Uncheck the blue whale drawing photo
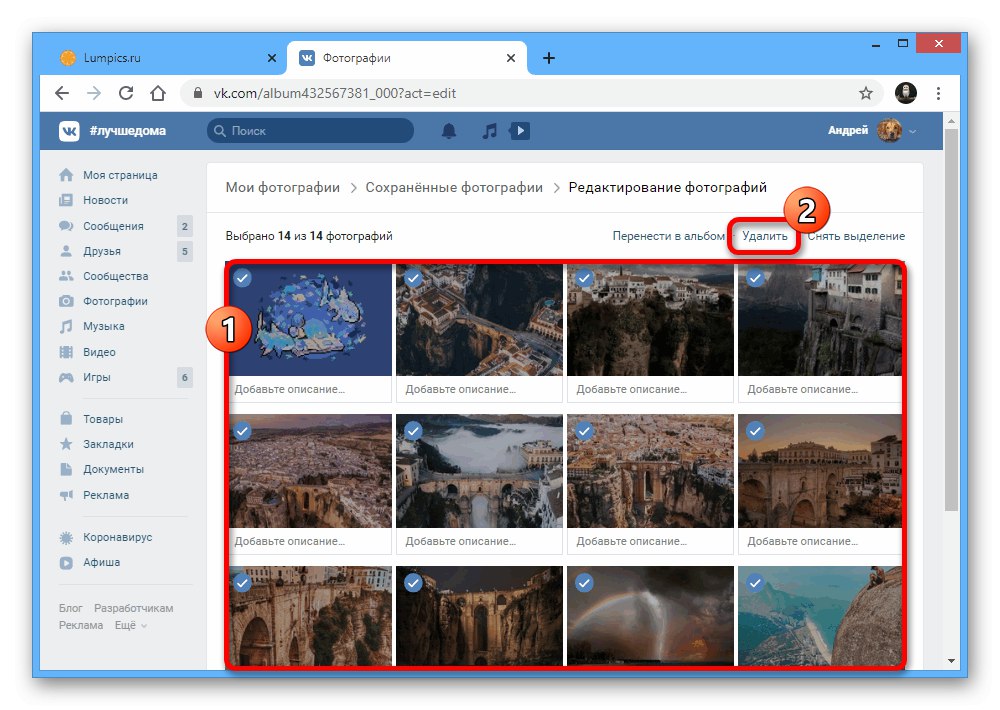Image resolution: width=1000 pixels, height=710 pixels. tap(242, 278)
